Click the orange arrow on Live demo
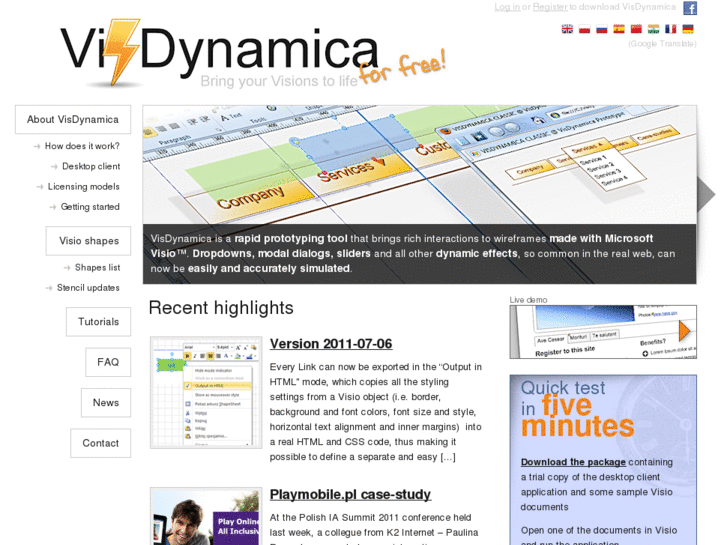 click(684, 331)
